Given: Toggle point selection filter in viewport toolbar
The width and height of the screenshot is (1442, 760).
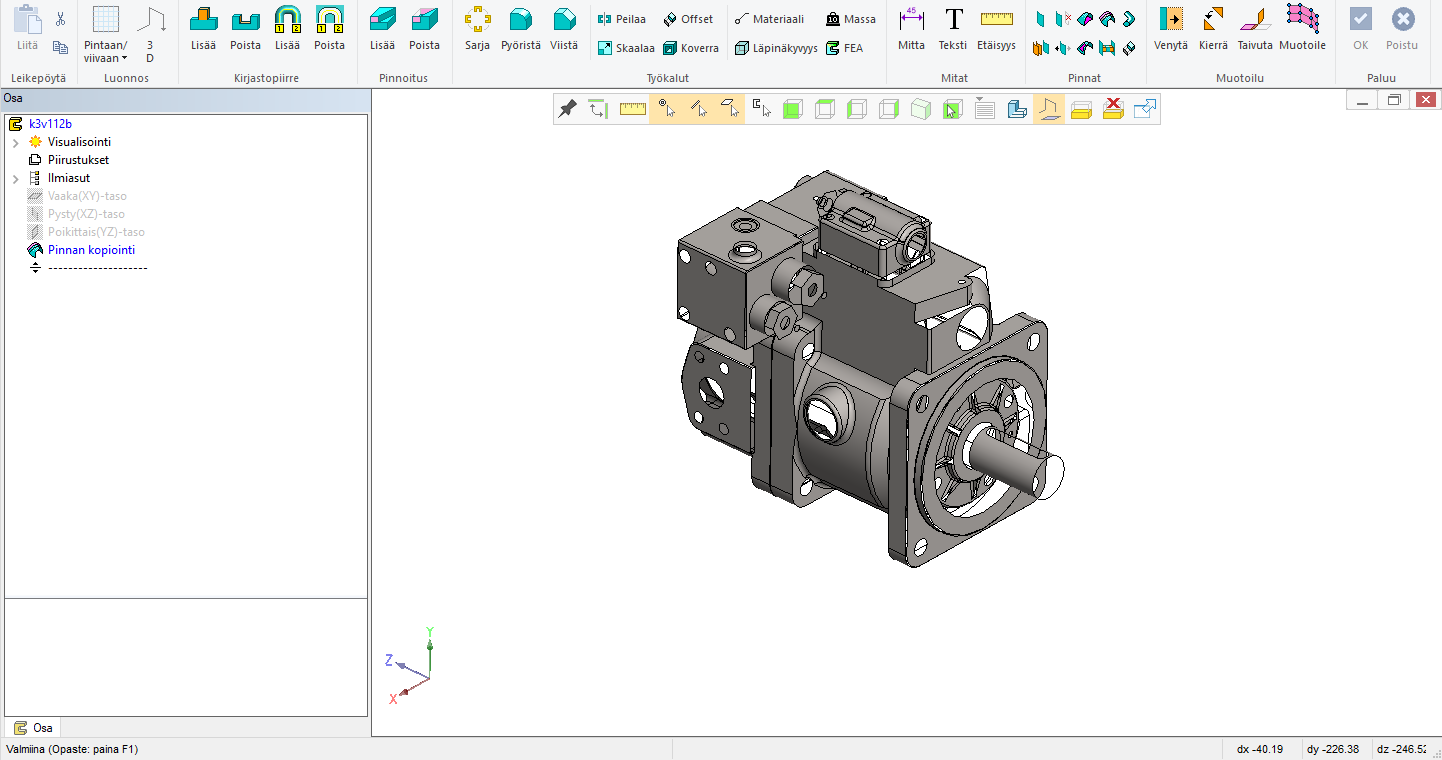Looking at the screenshot, I should click(x=666, y=109).
